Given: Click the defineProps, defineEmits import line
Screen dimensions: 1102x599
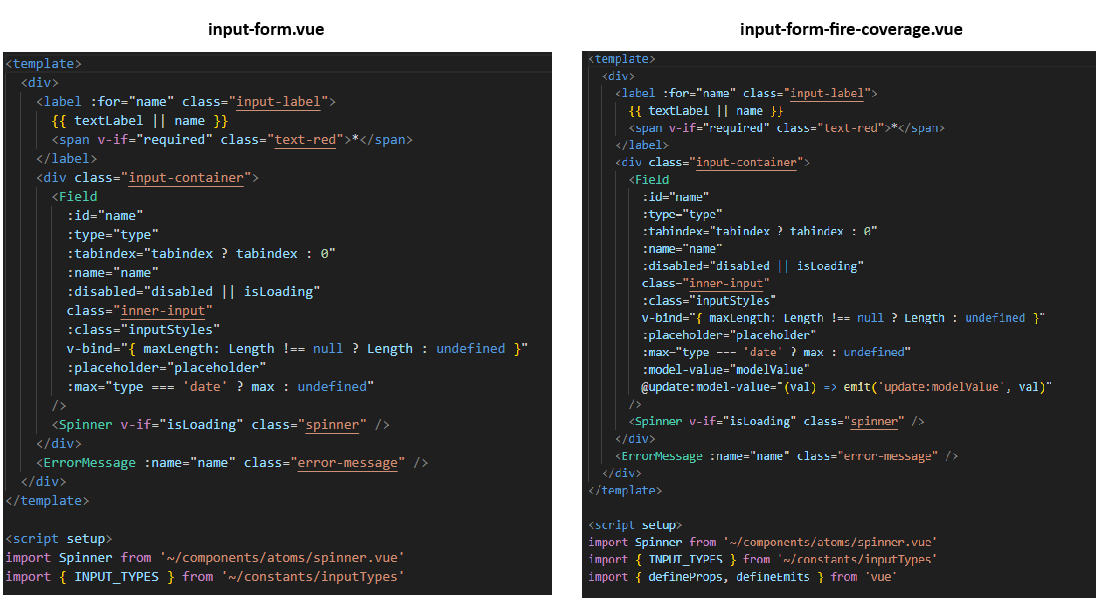Looking at the screenshot, I should pyautogui.click(x=742, y=576).
